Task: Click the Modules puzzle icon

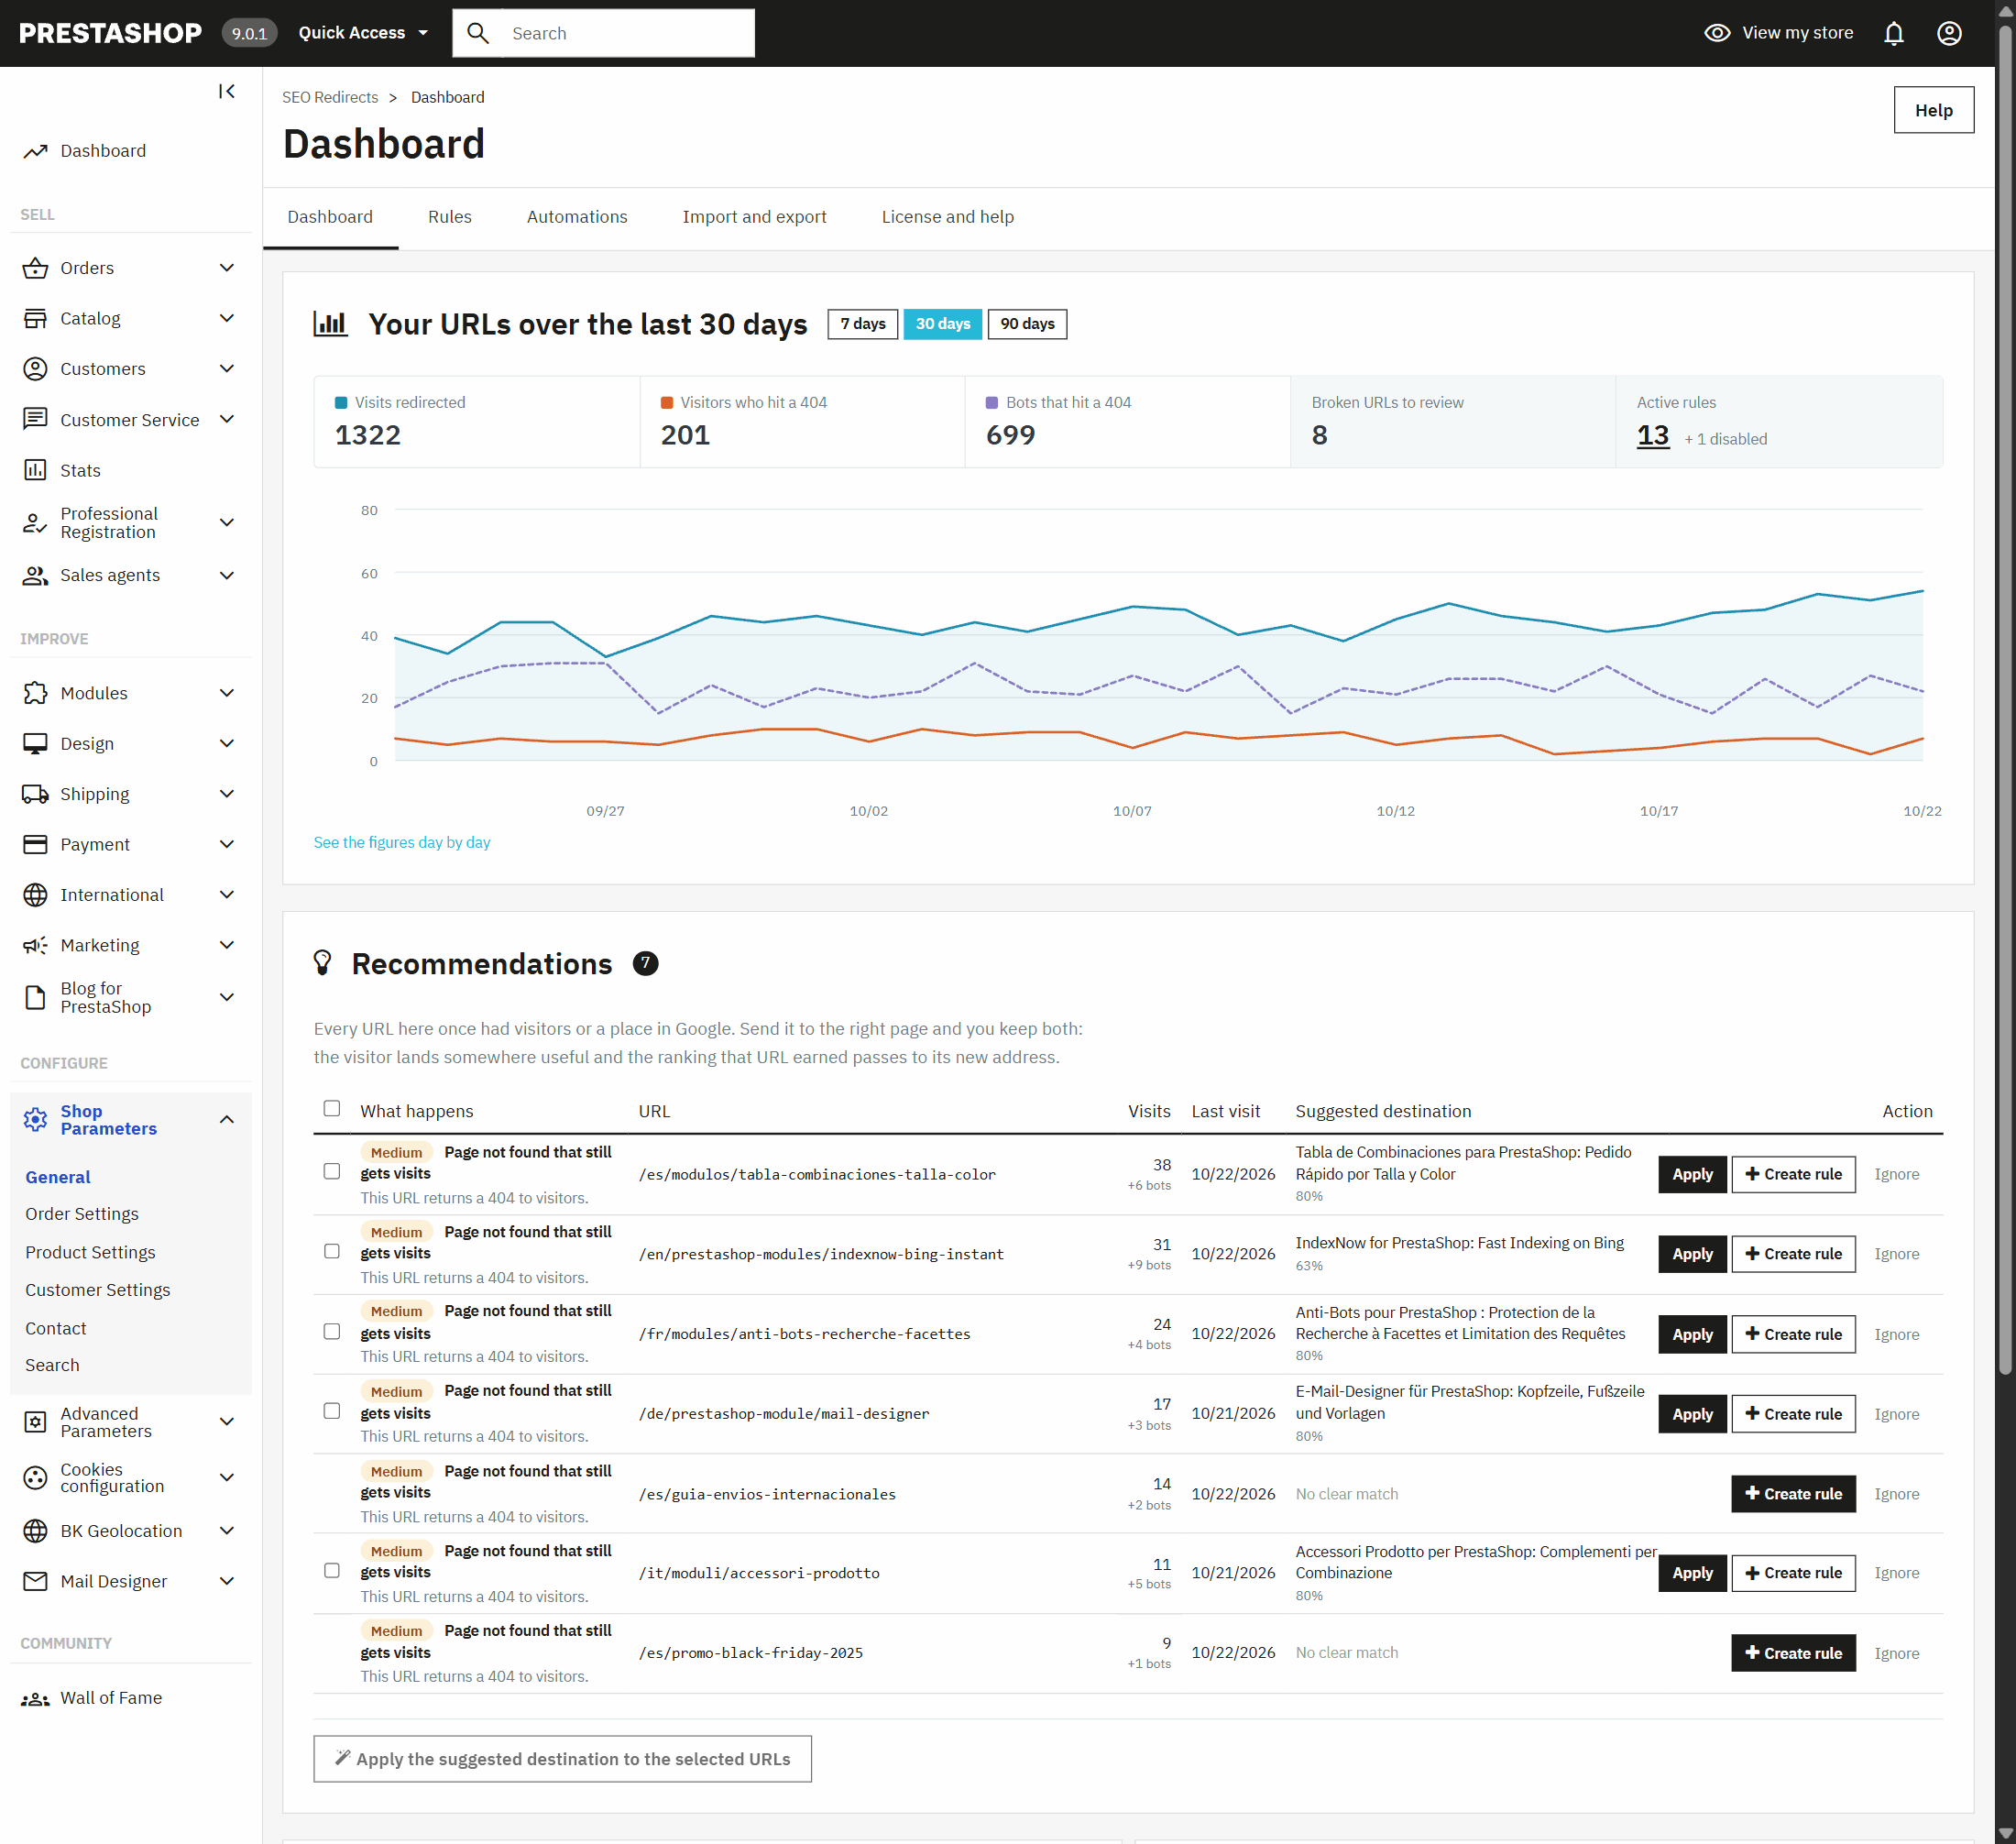Action: point(35,693)
